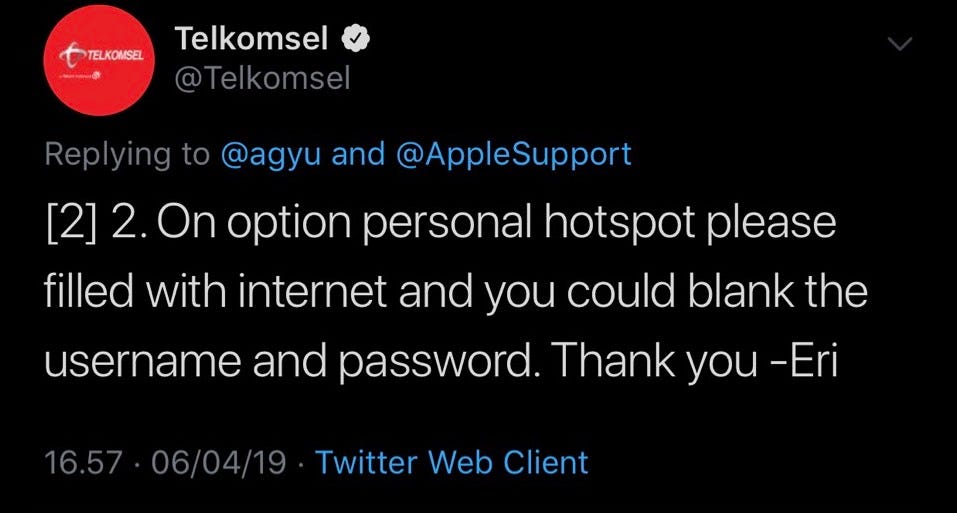Click the 'username and password' tweet line

[441, 361]
